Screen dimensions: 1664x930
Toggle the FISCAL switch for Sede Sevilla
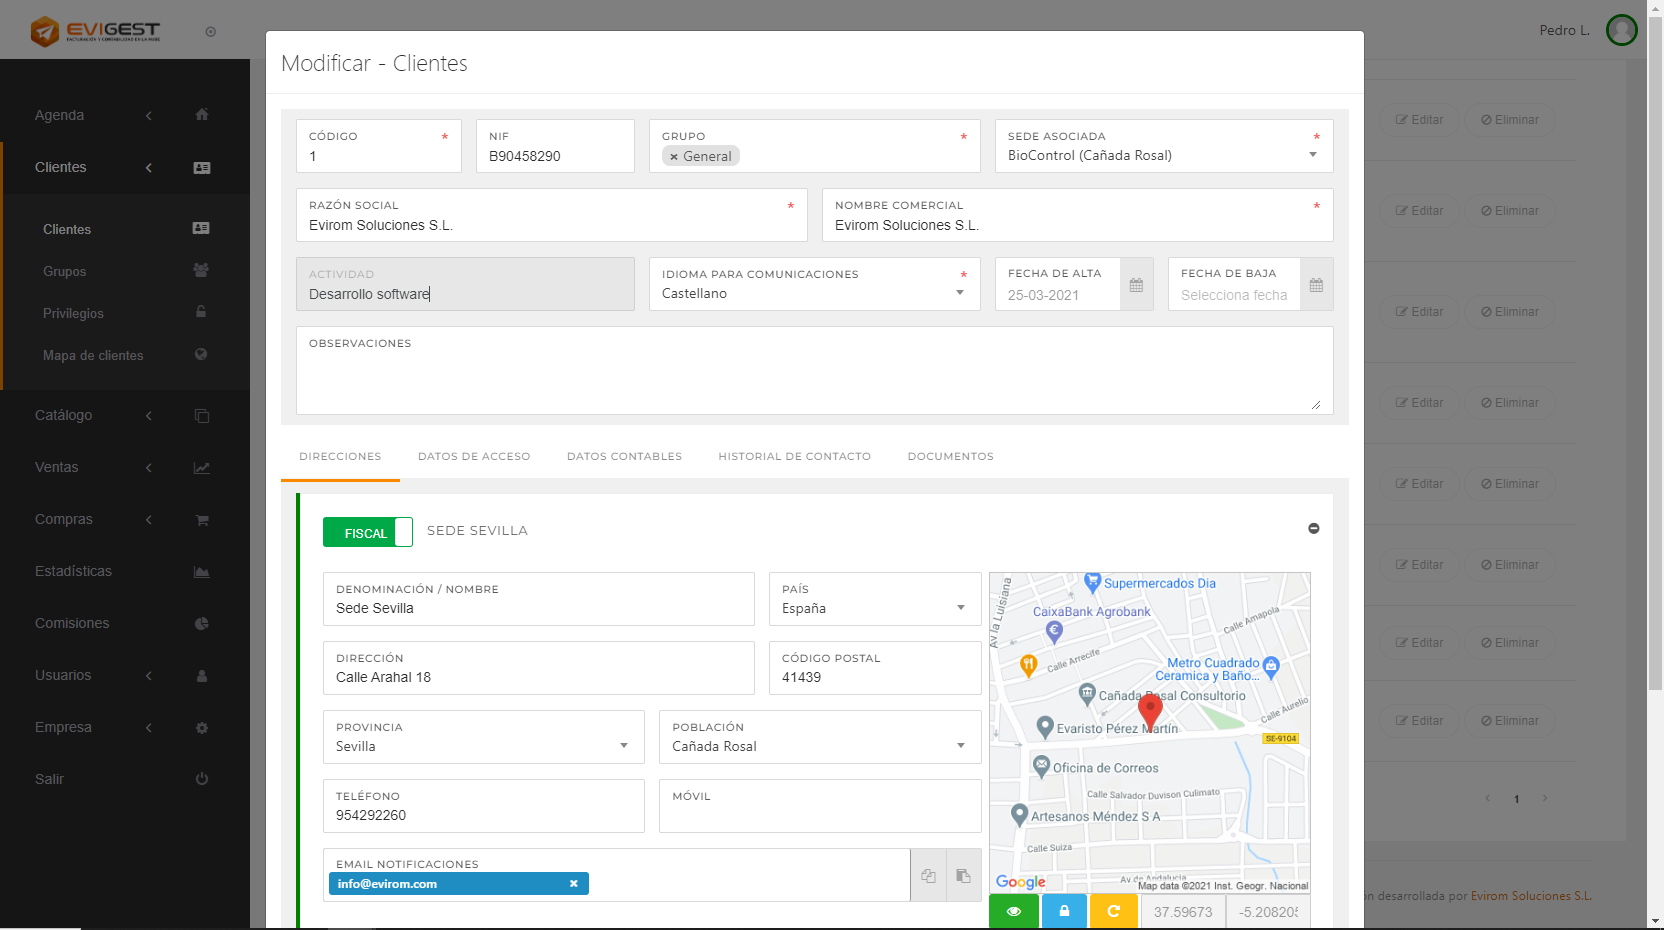[367, 532]
